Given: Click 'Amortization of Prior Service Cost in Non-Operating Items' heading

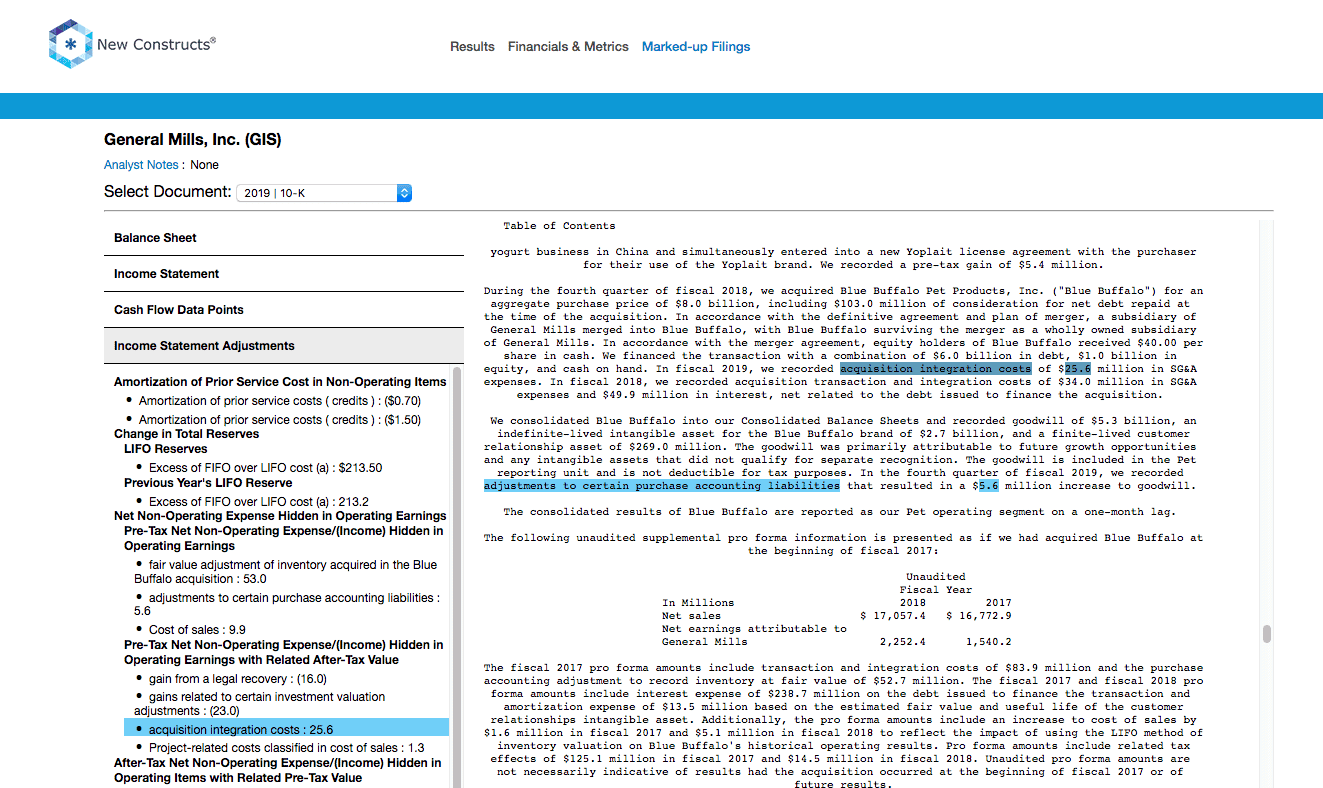Looking at the screenshot, I should 280,382.
